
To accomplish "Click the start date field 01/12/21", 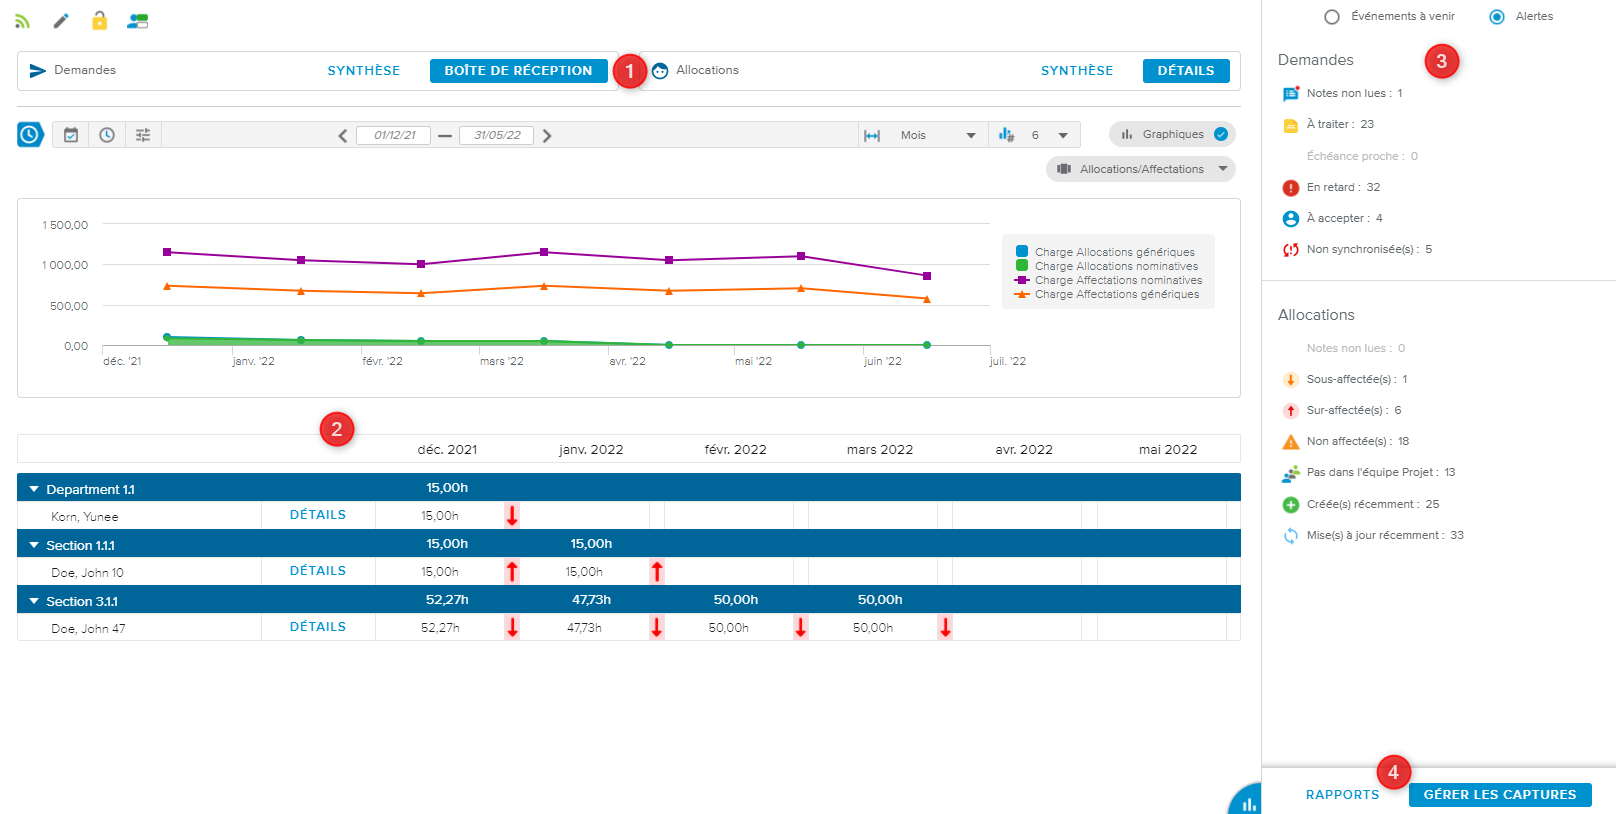I will [x=394, y=135].
